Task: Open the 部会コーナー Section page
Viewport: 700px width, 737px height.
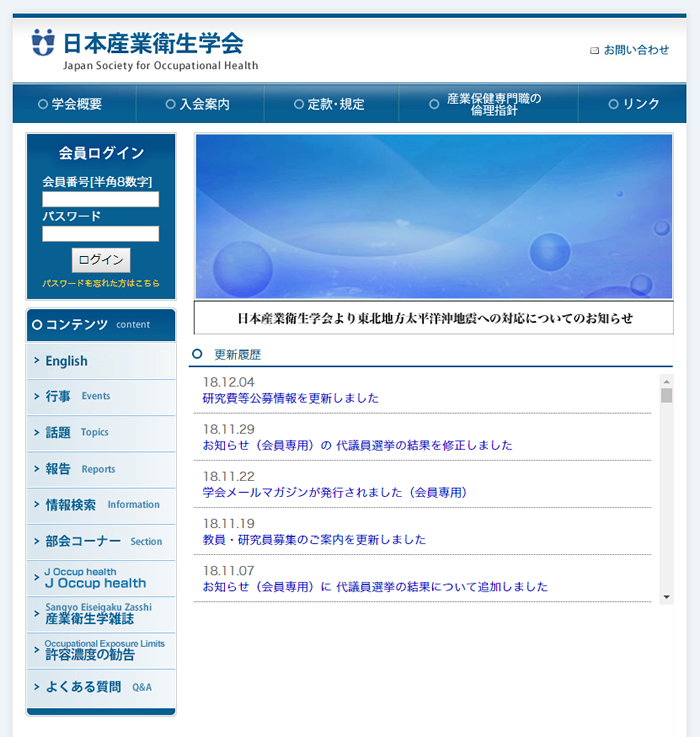Action: coord(101,541)
